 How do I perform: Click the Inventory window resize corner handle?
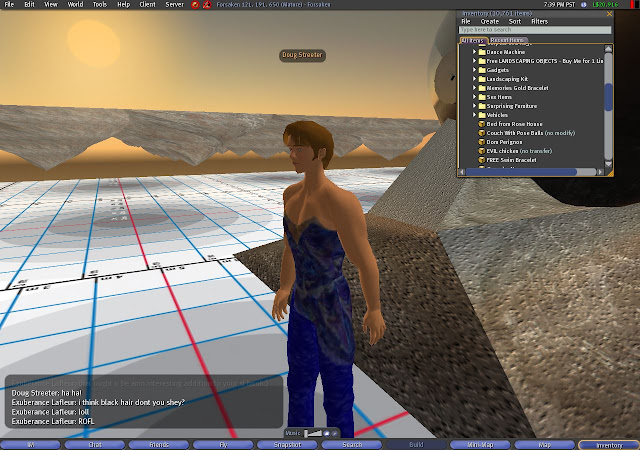click(610, 173)
